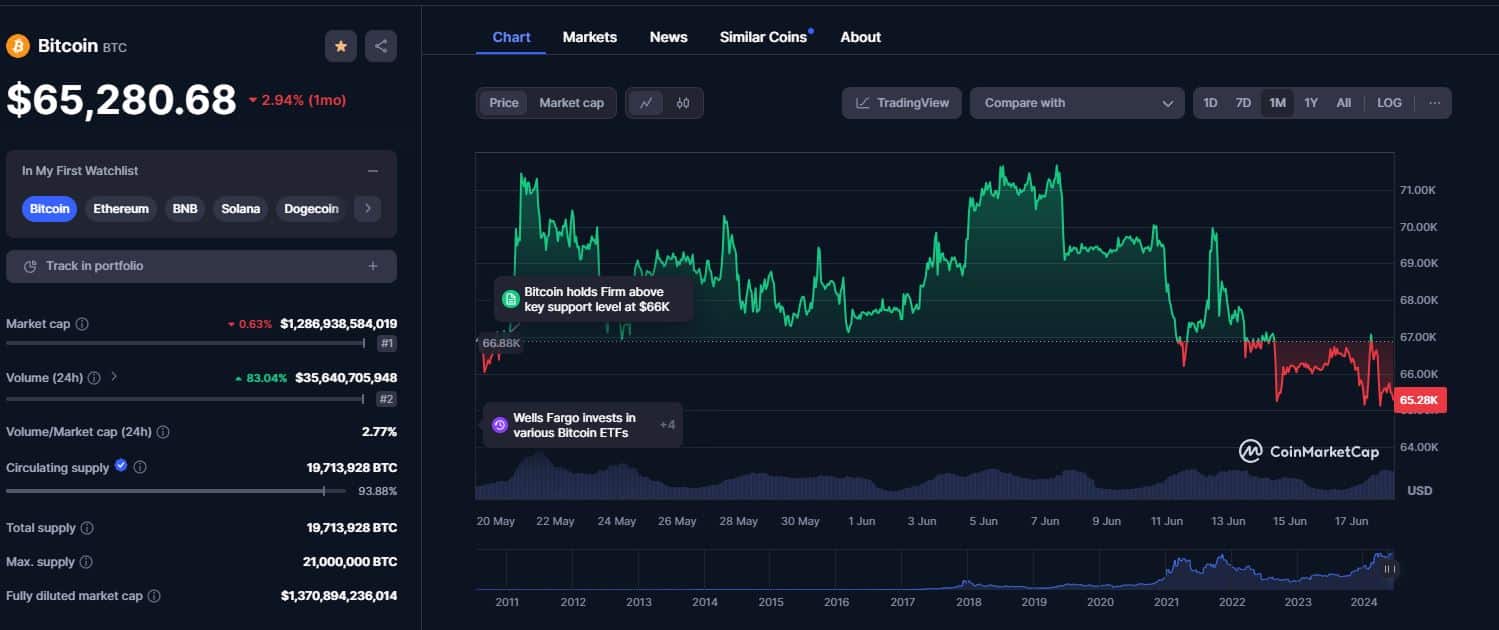1499x630 pixels.
Task: Click the red 65.28K current price tag
Action: pos(1420,400)
